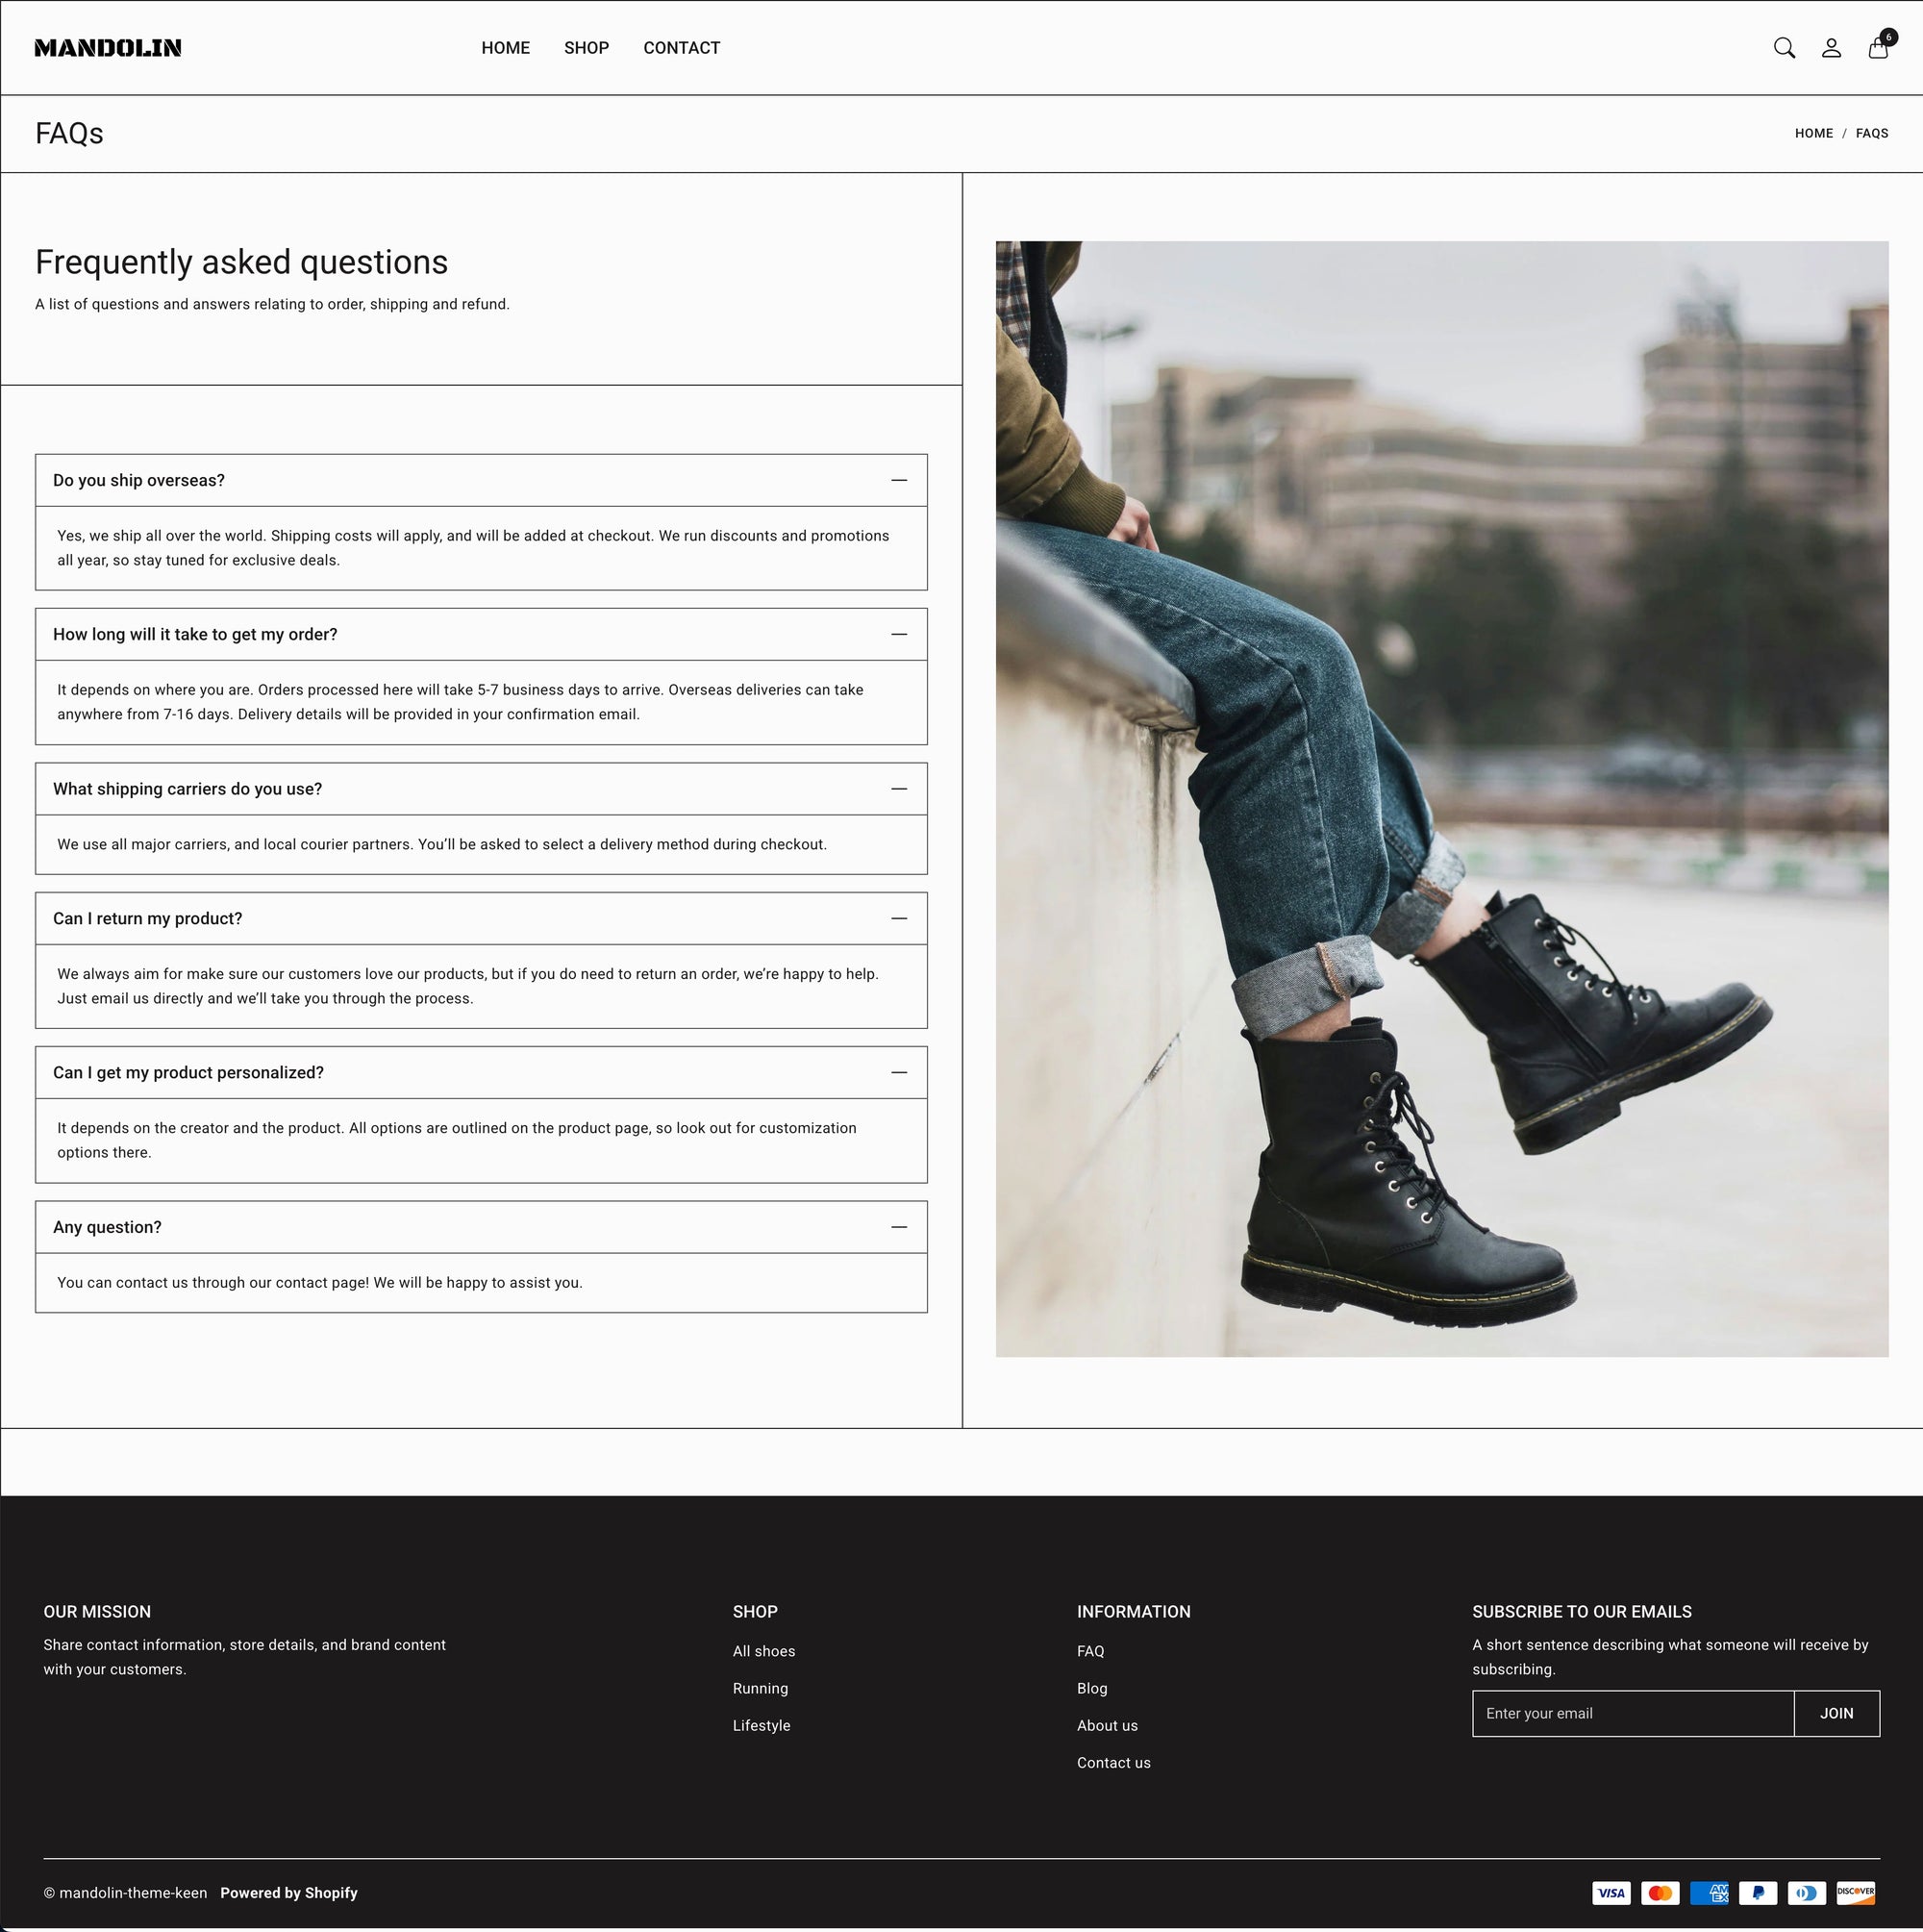Click the Discover payment icon
Screen dimensions: 1923x1932
click(1855, 1892)
